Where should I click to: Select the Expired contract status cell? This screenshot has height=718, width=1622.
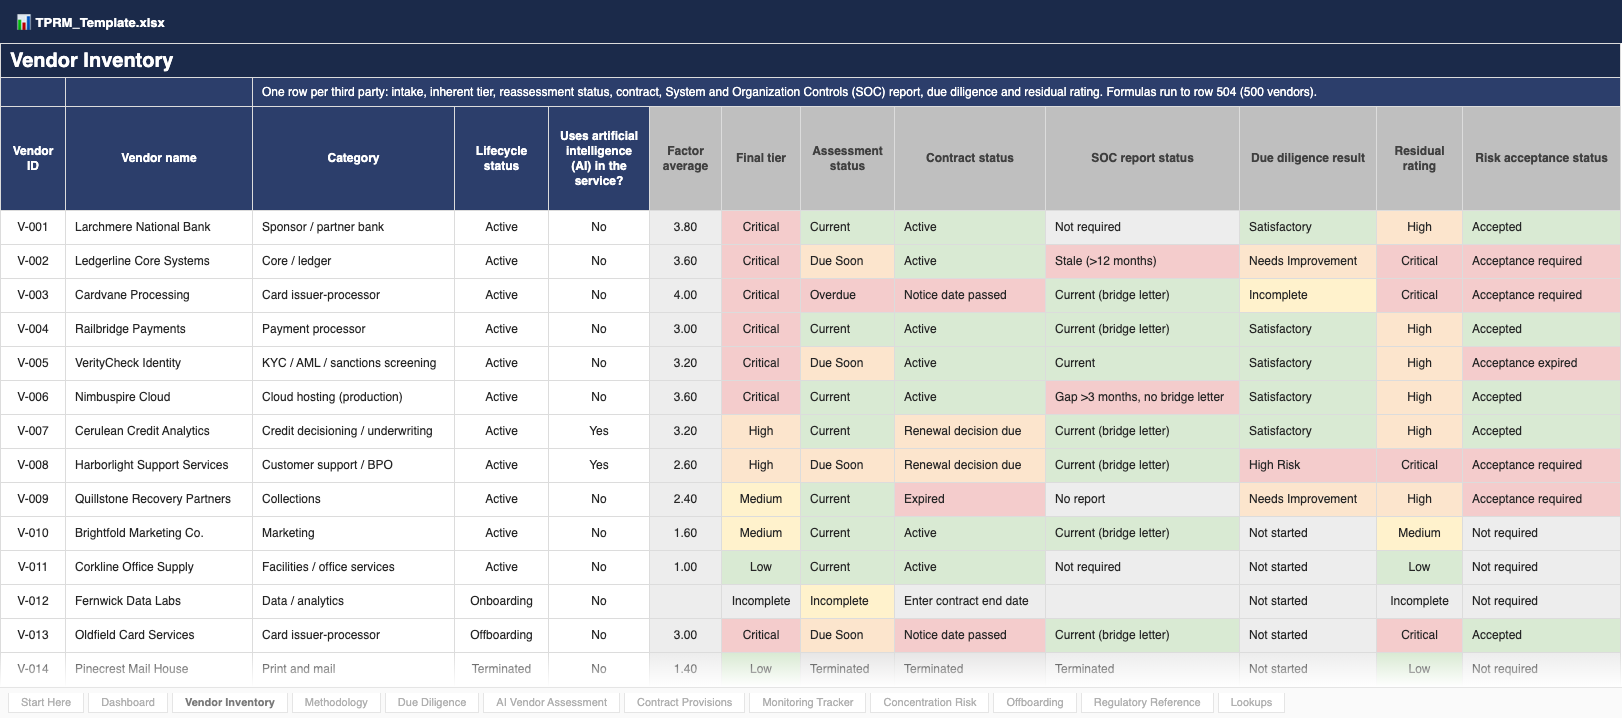pyautogui.click(x=970, y=499)
